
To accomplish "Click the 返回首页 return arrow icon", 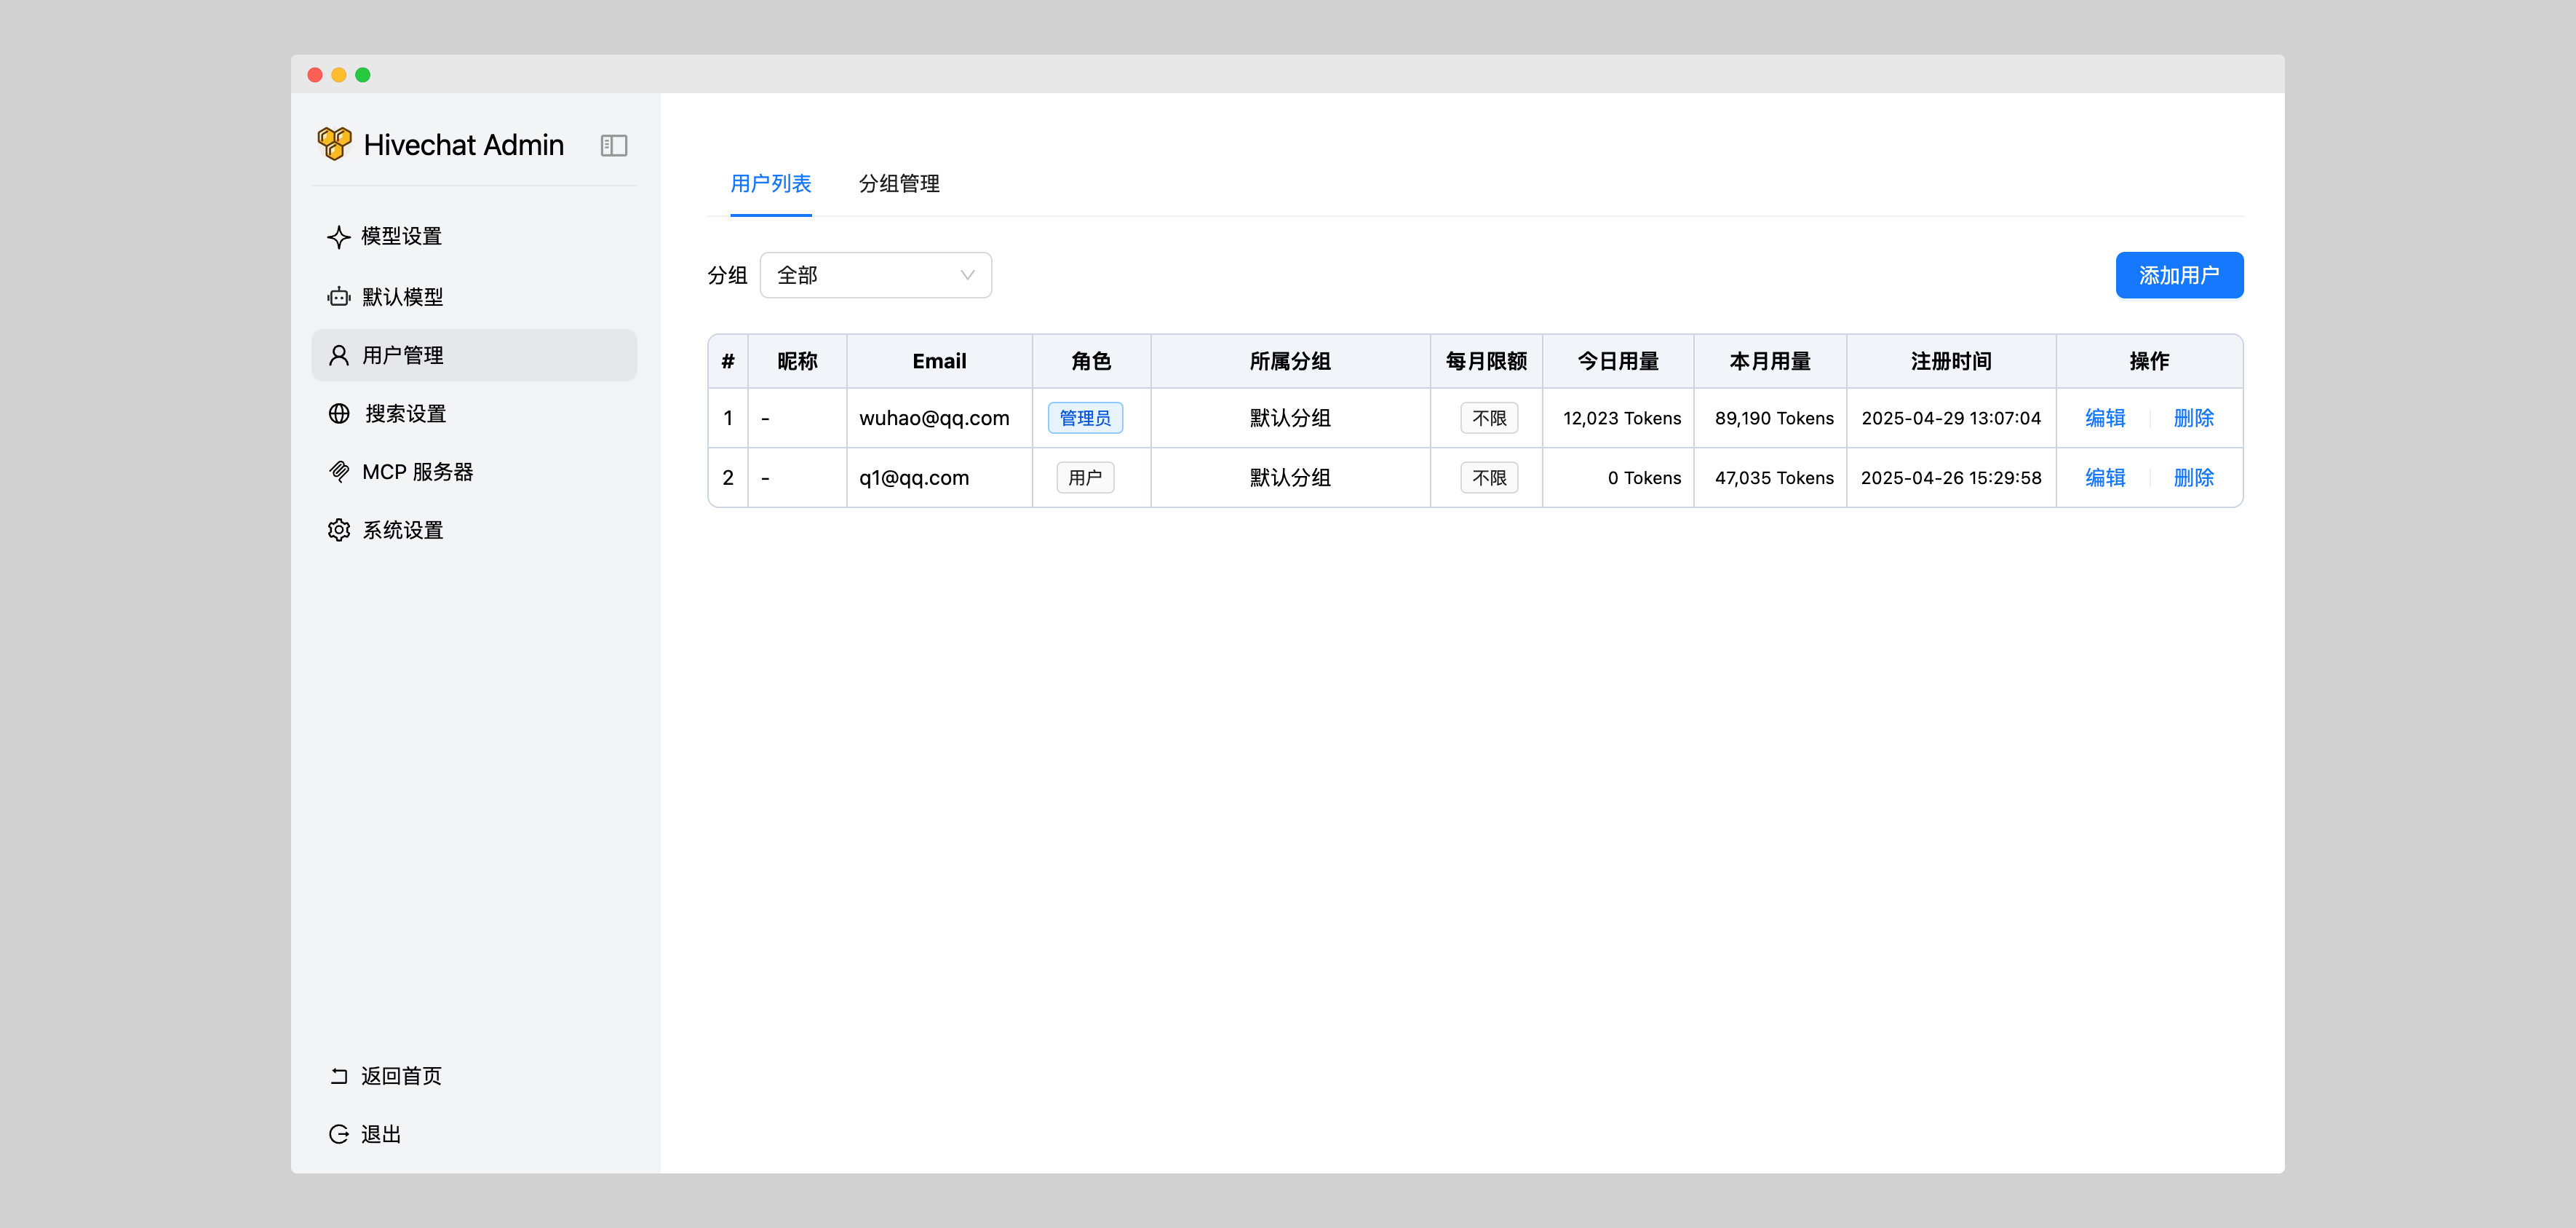I will (x=339, y=1076).
